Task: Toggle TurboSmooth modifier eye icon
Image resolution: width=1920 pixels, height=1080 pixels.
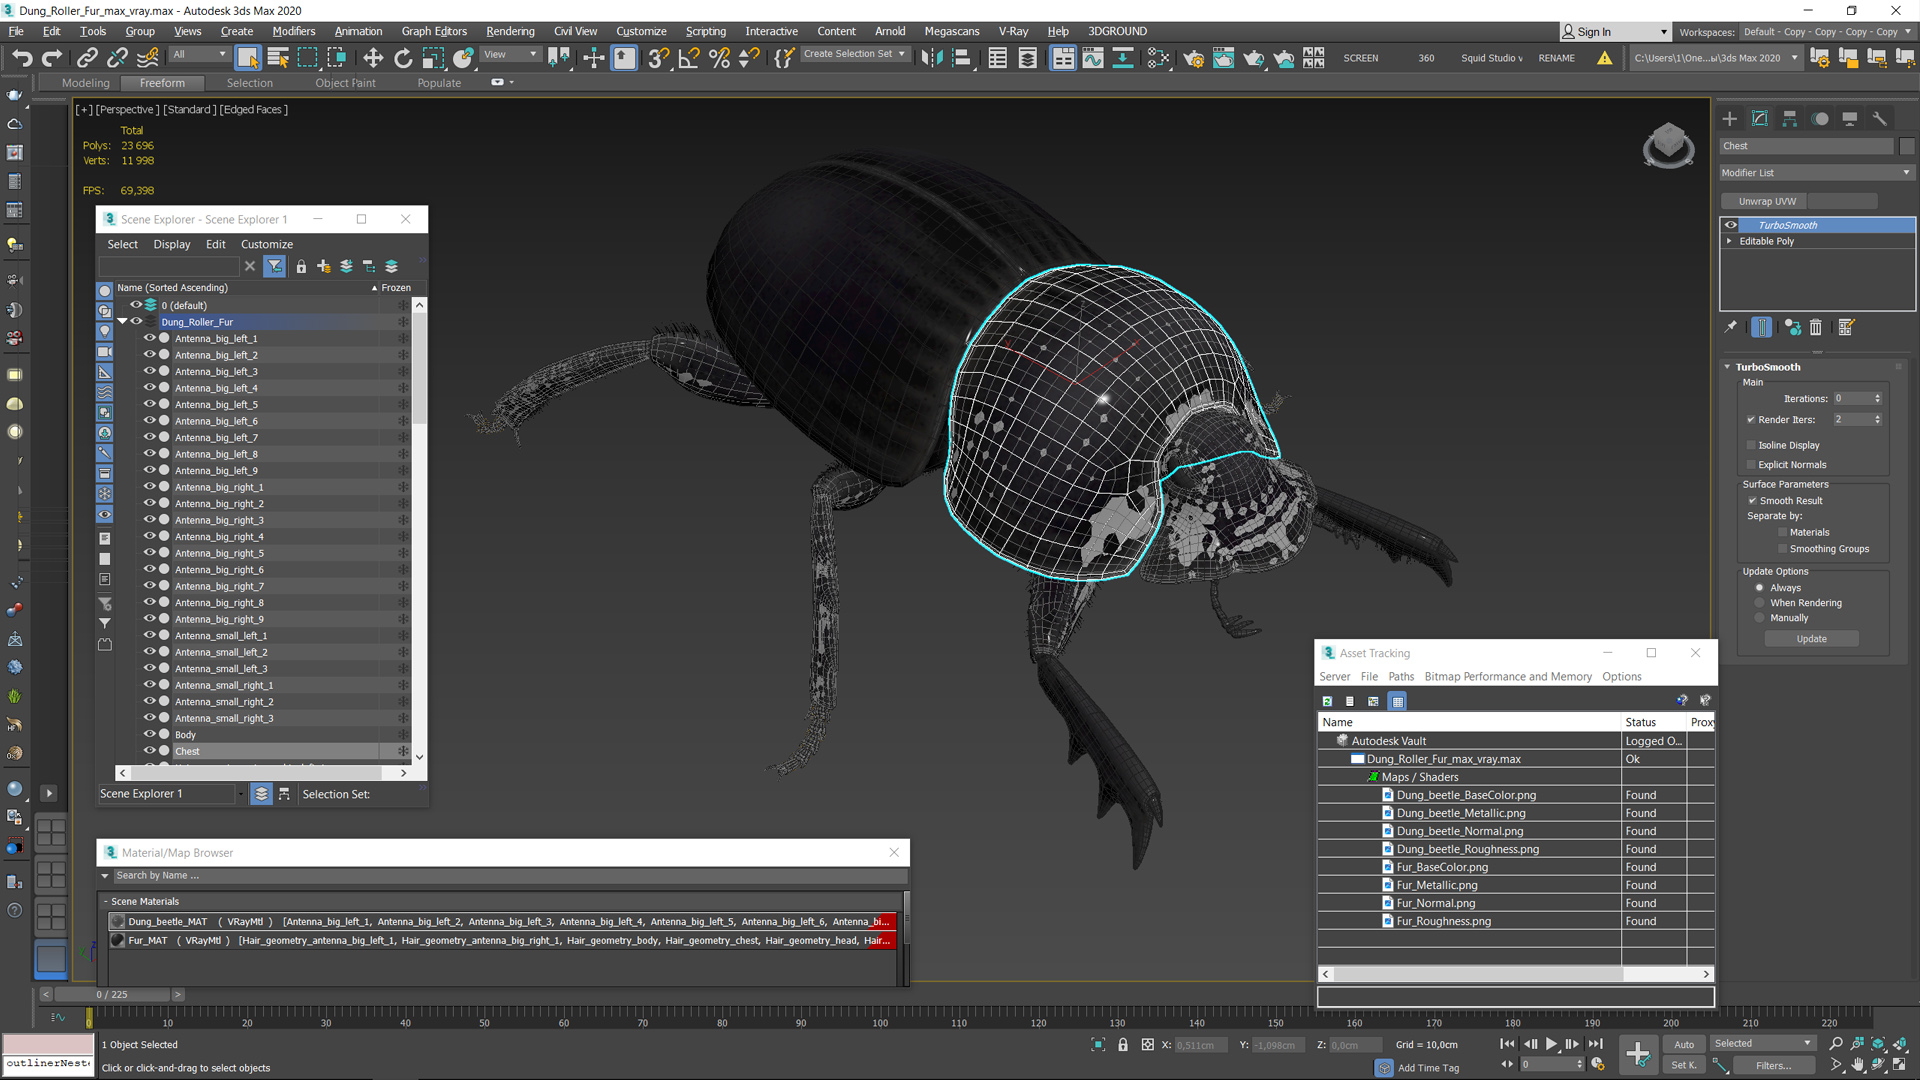Action: coord(1731,225)
